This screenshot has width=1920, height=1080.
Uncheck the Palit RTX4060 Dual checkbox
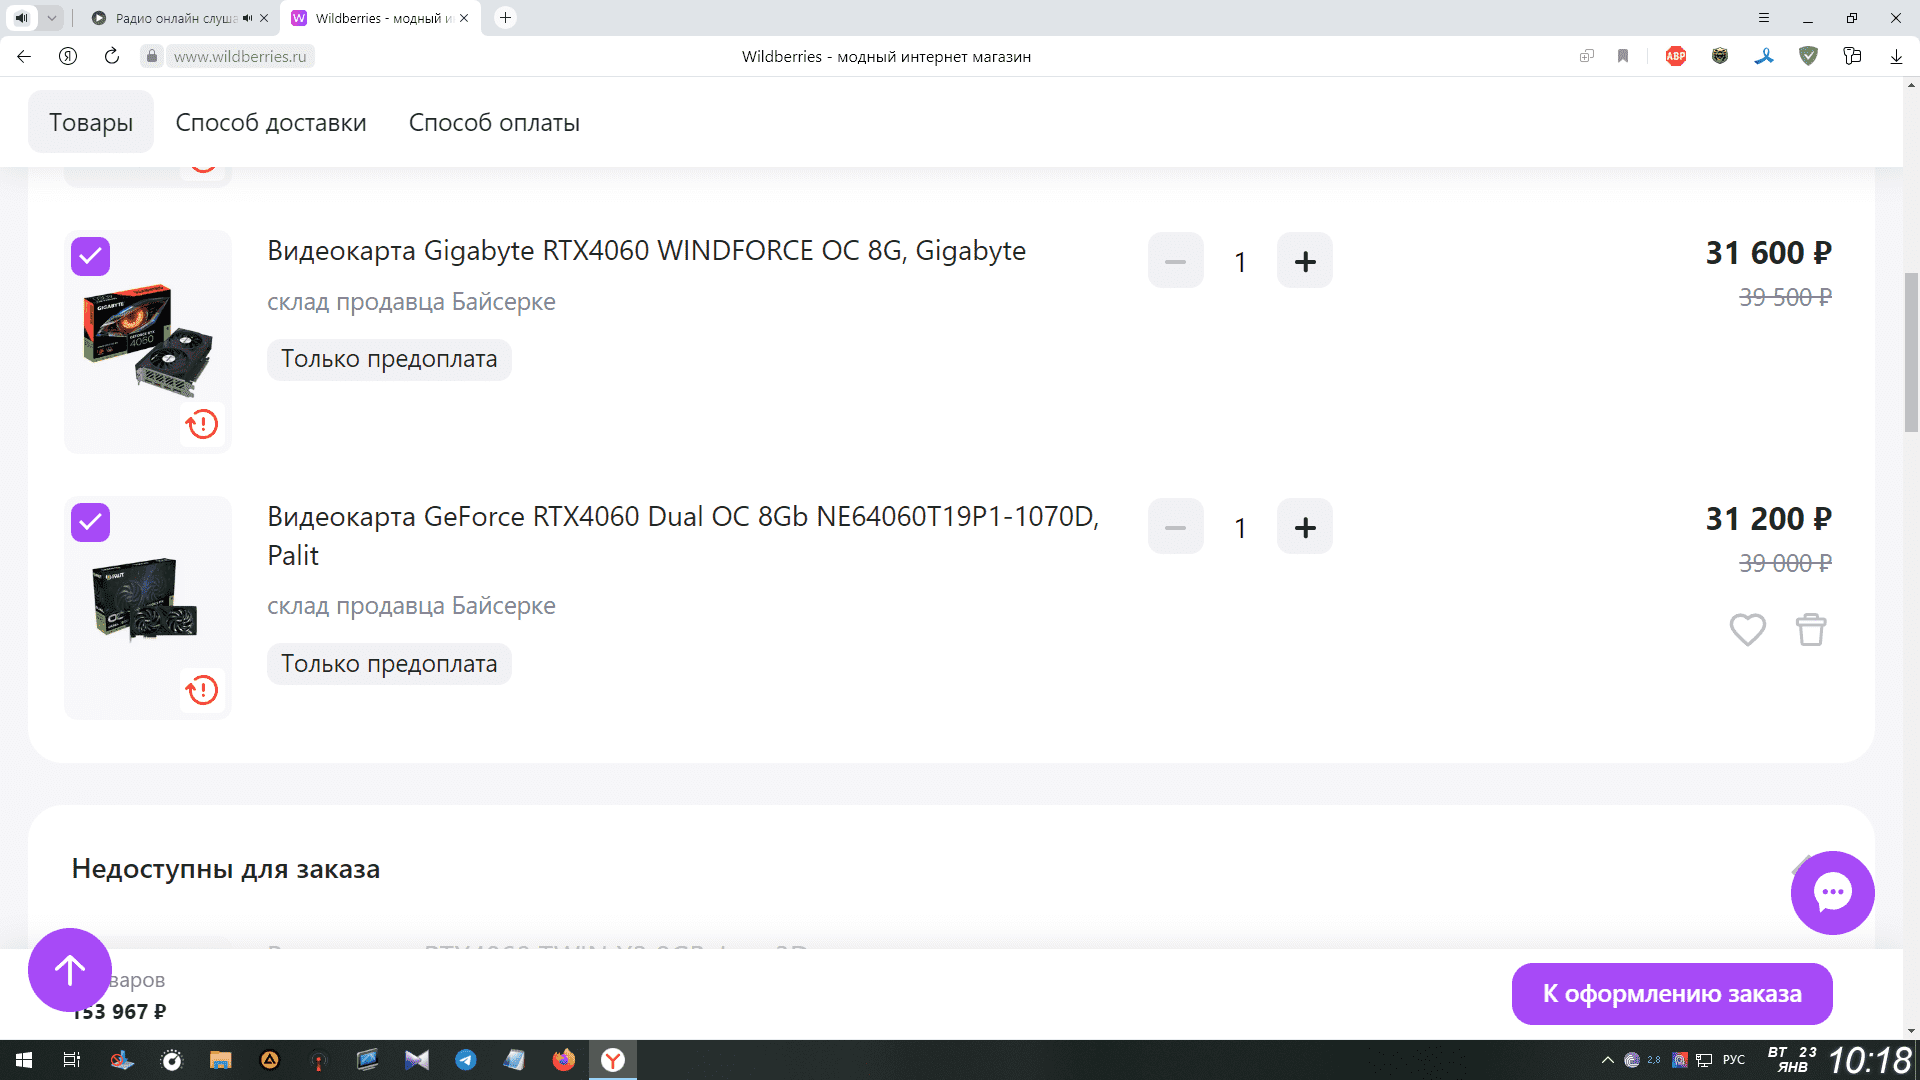(91, 522)
